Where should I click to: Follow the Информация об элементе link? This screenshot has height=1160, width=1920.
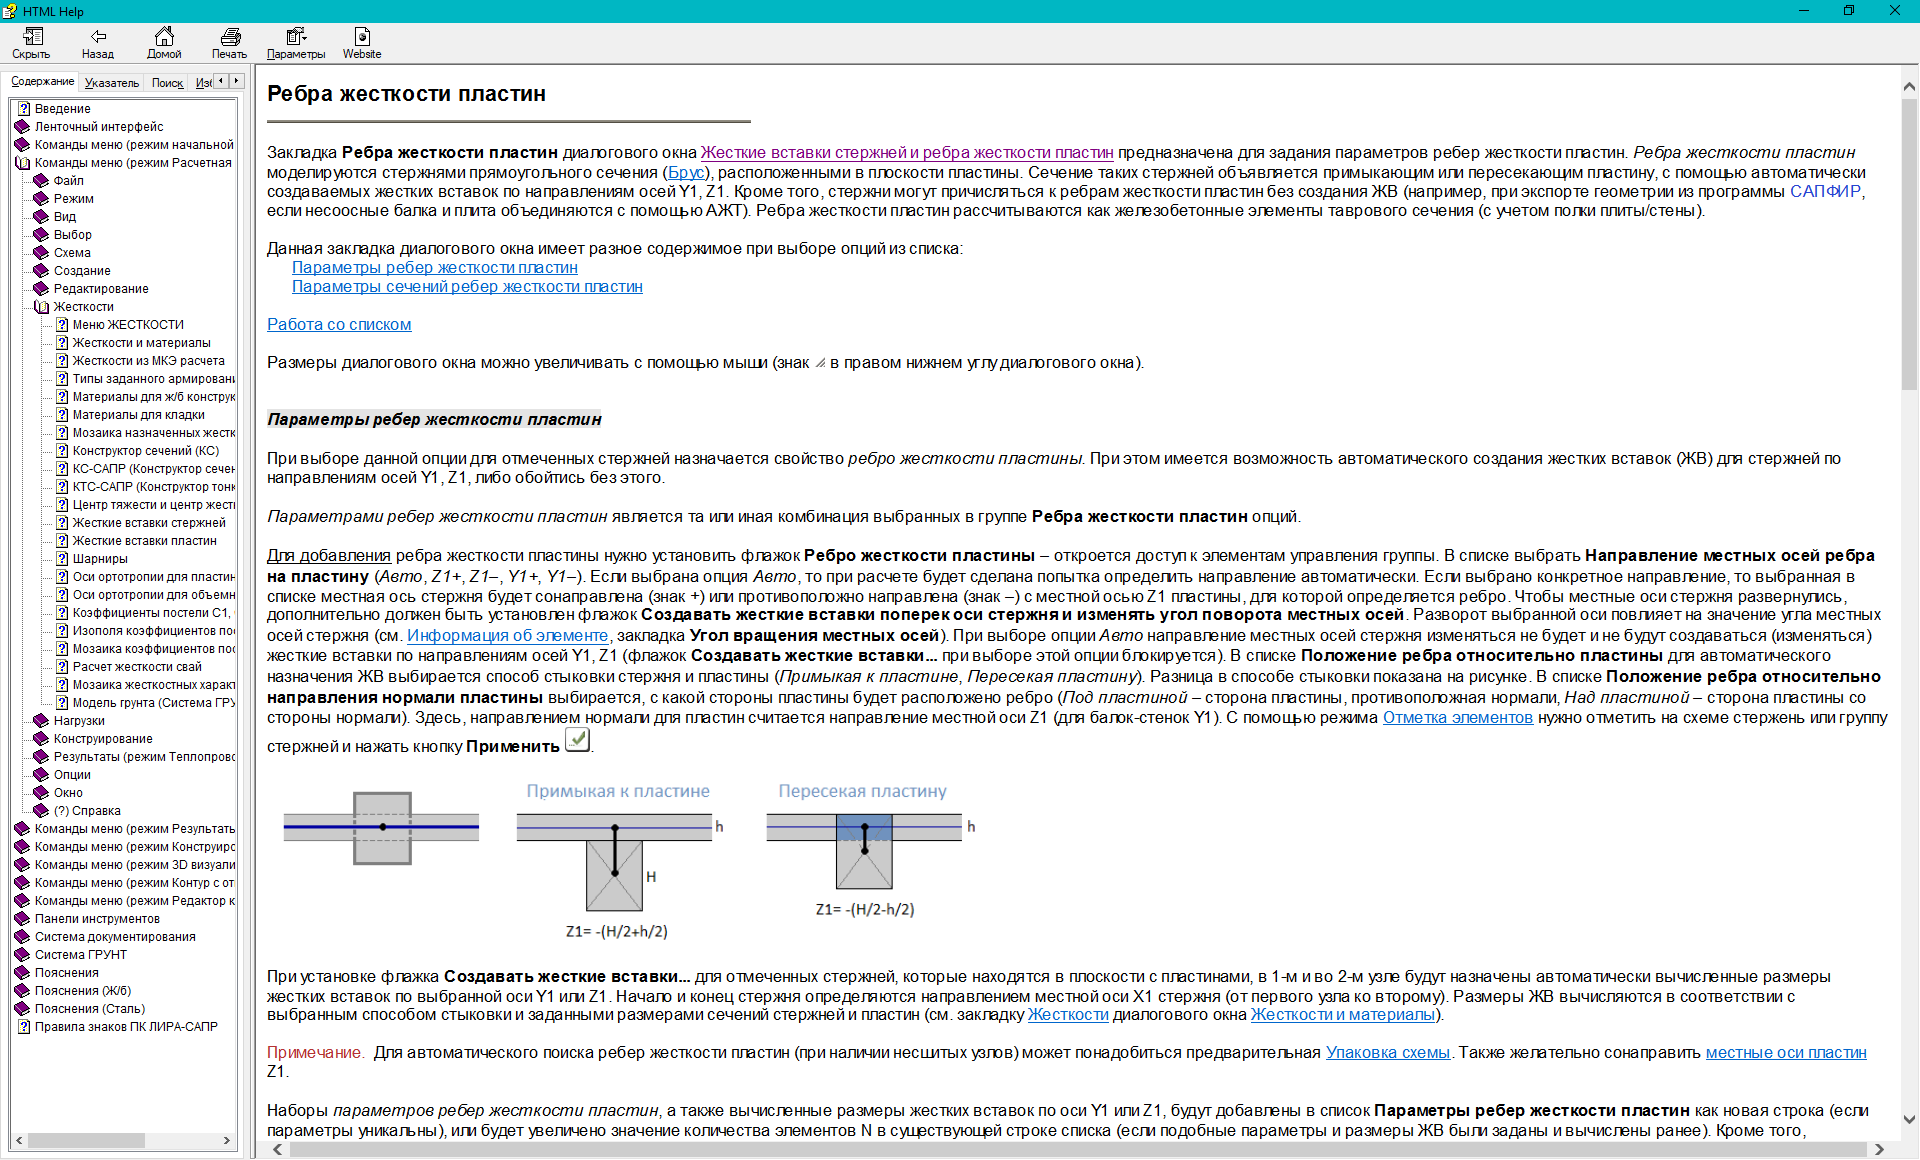(x=507, y=635)
